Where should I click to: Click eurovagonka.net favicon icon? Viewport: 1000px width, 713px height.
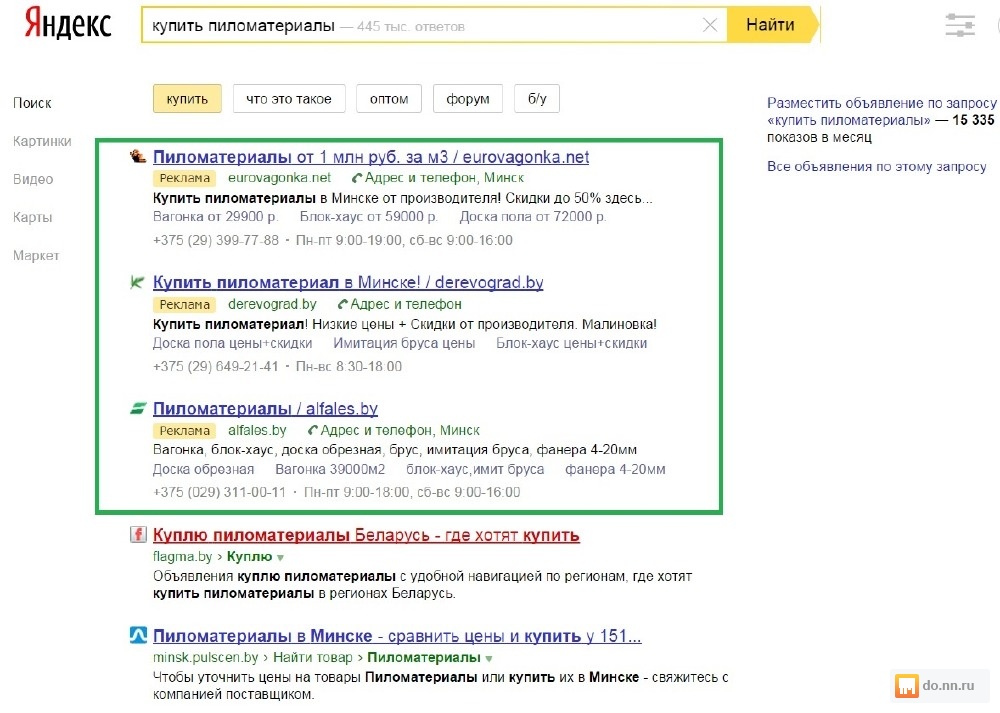(138, 156)
